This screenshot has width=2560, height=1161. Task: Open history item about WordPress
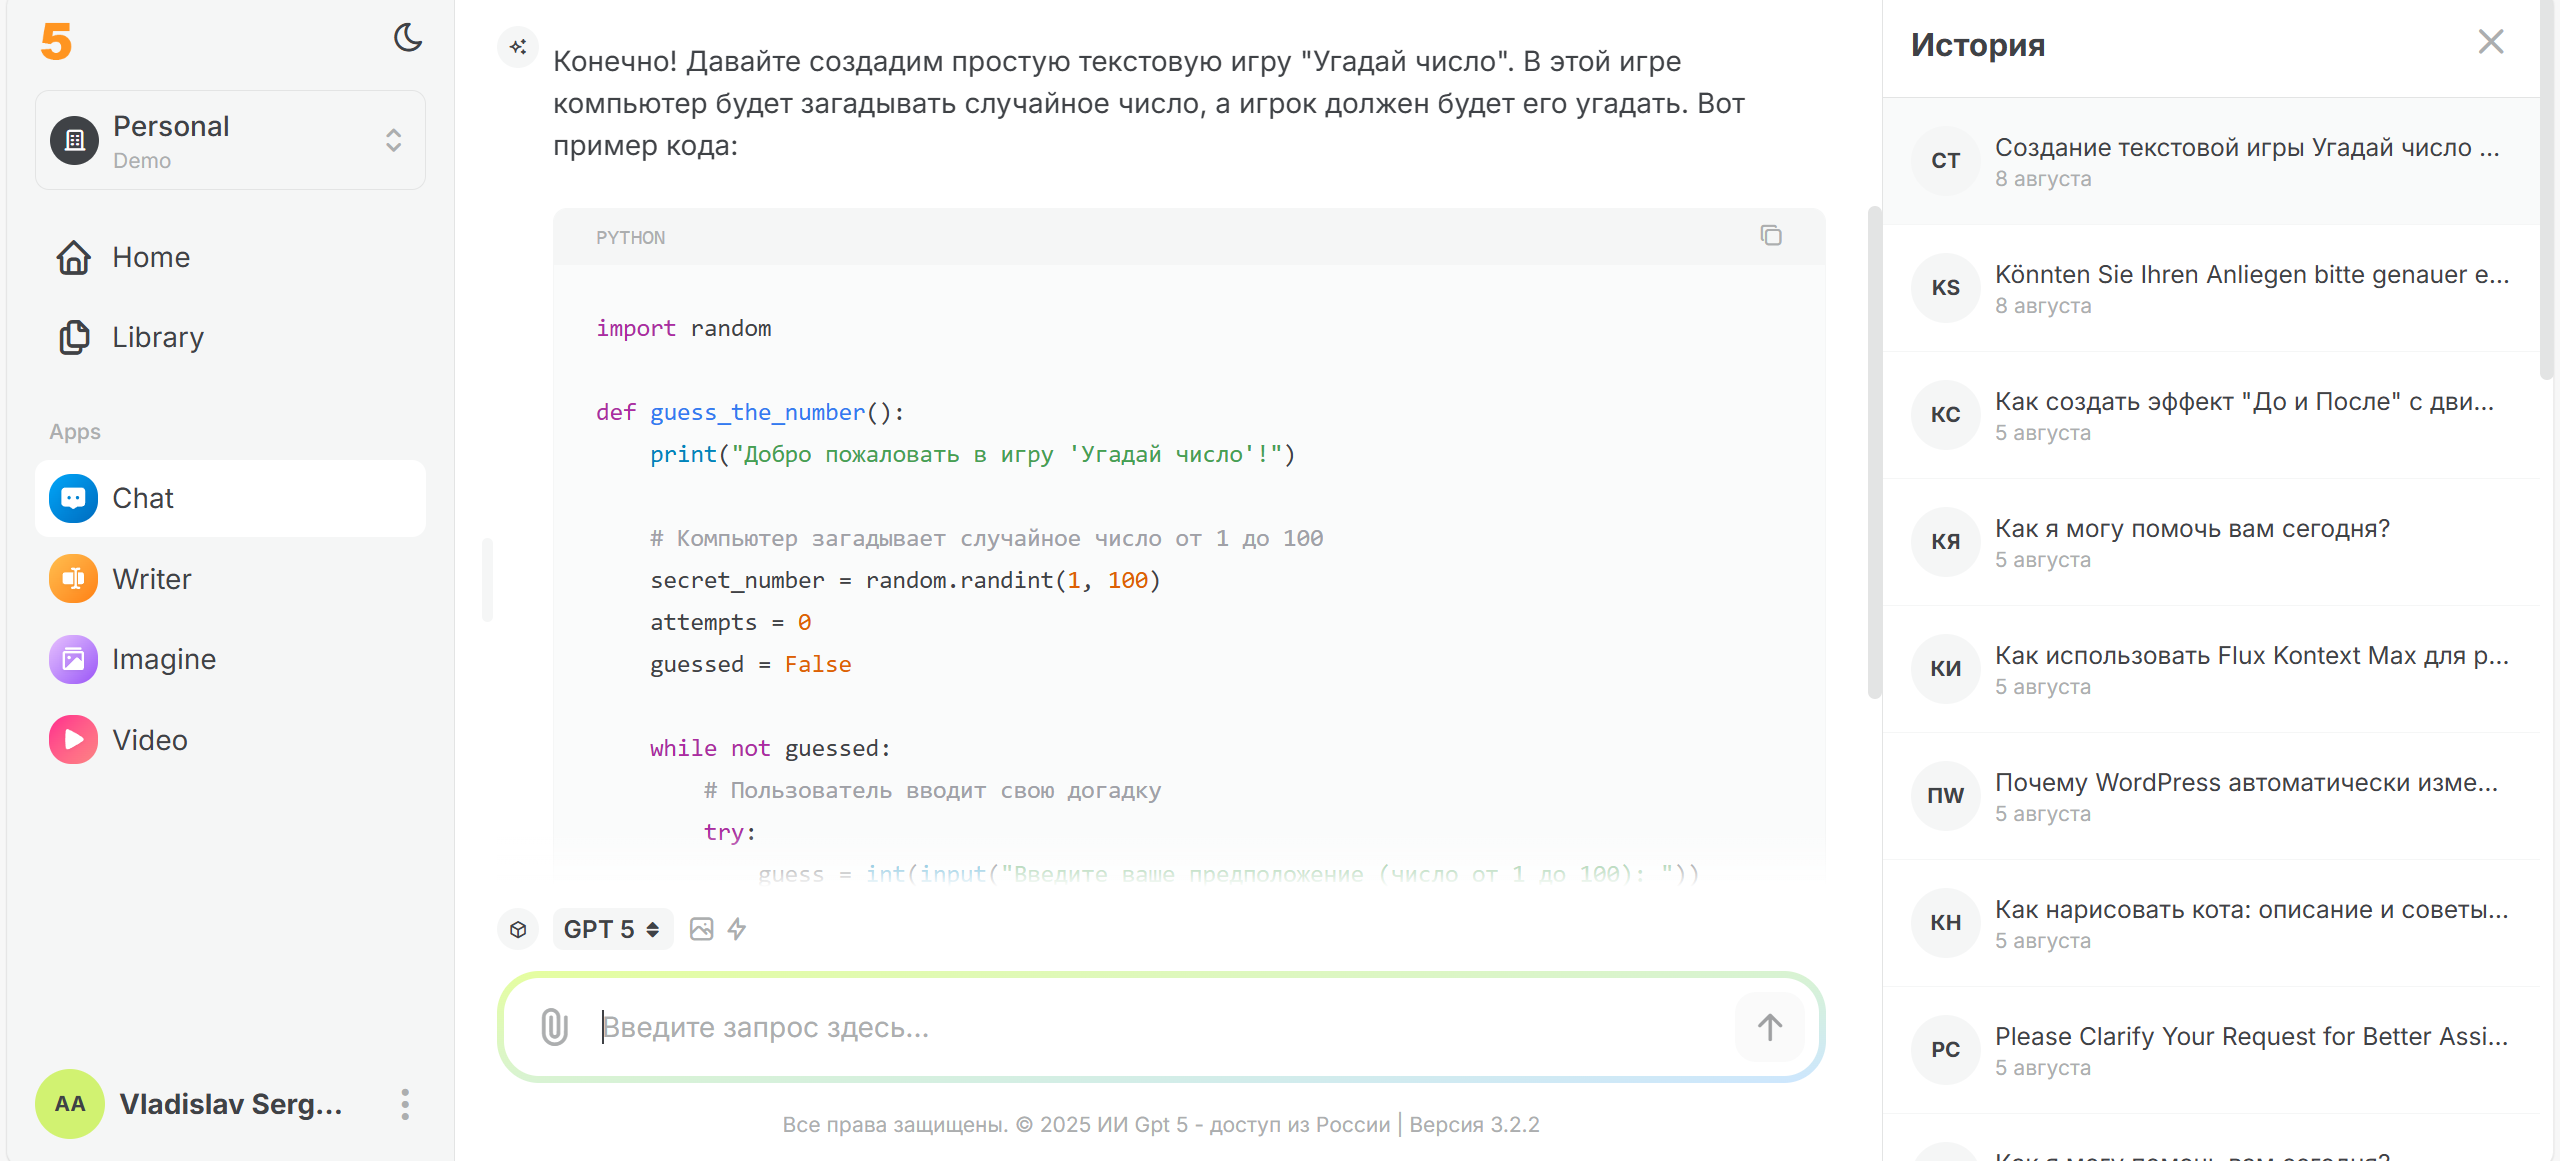[2211, 796]
